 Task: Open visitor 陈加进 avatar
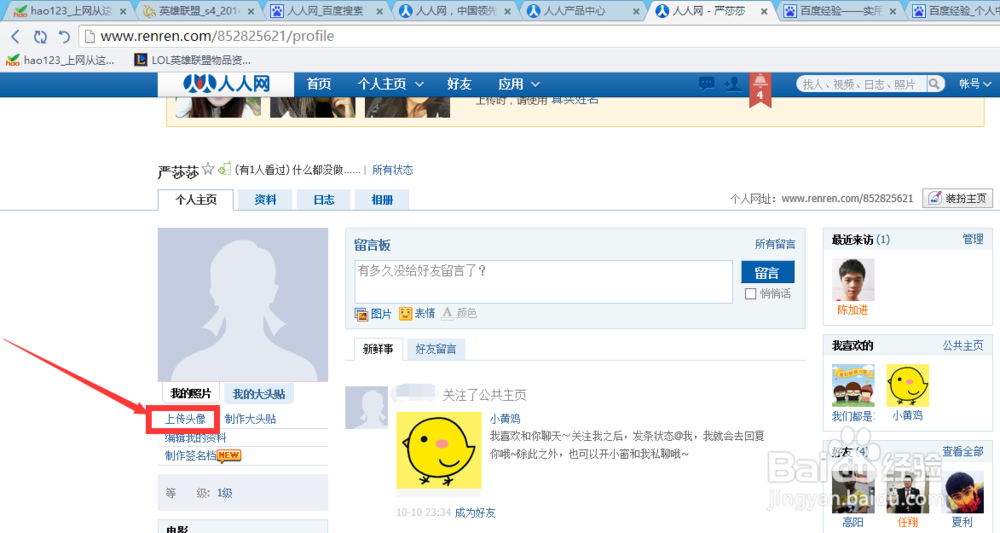[x=853, y=279]
